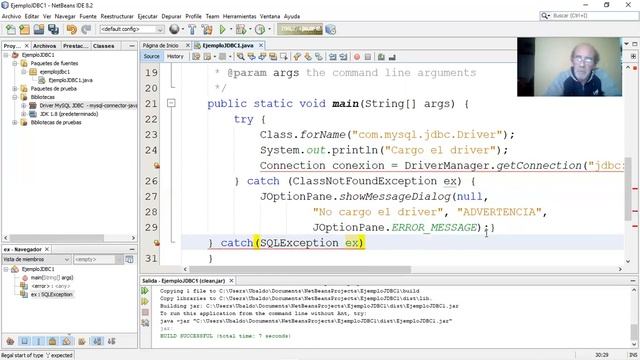The width and height of the screenshot is (640, 360).
Task: Click the lightbulb hint beside the Connection line
Action: click(156, 165)
